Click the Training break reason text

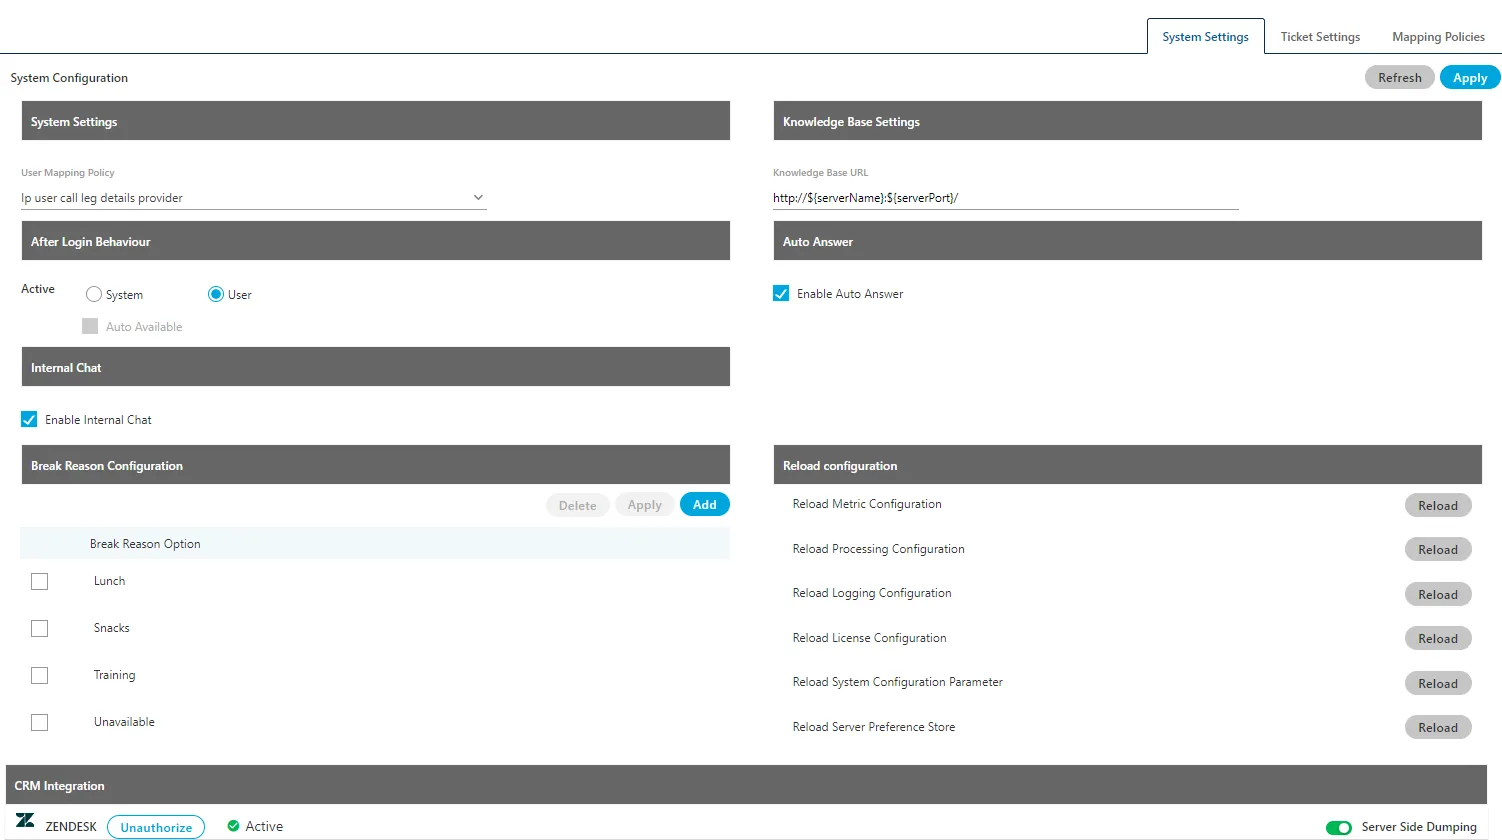(115, 675)
